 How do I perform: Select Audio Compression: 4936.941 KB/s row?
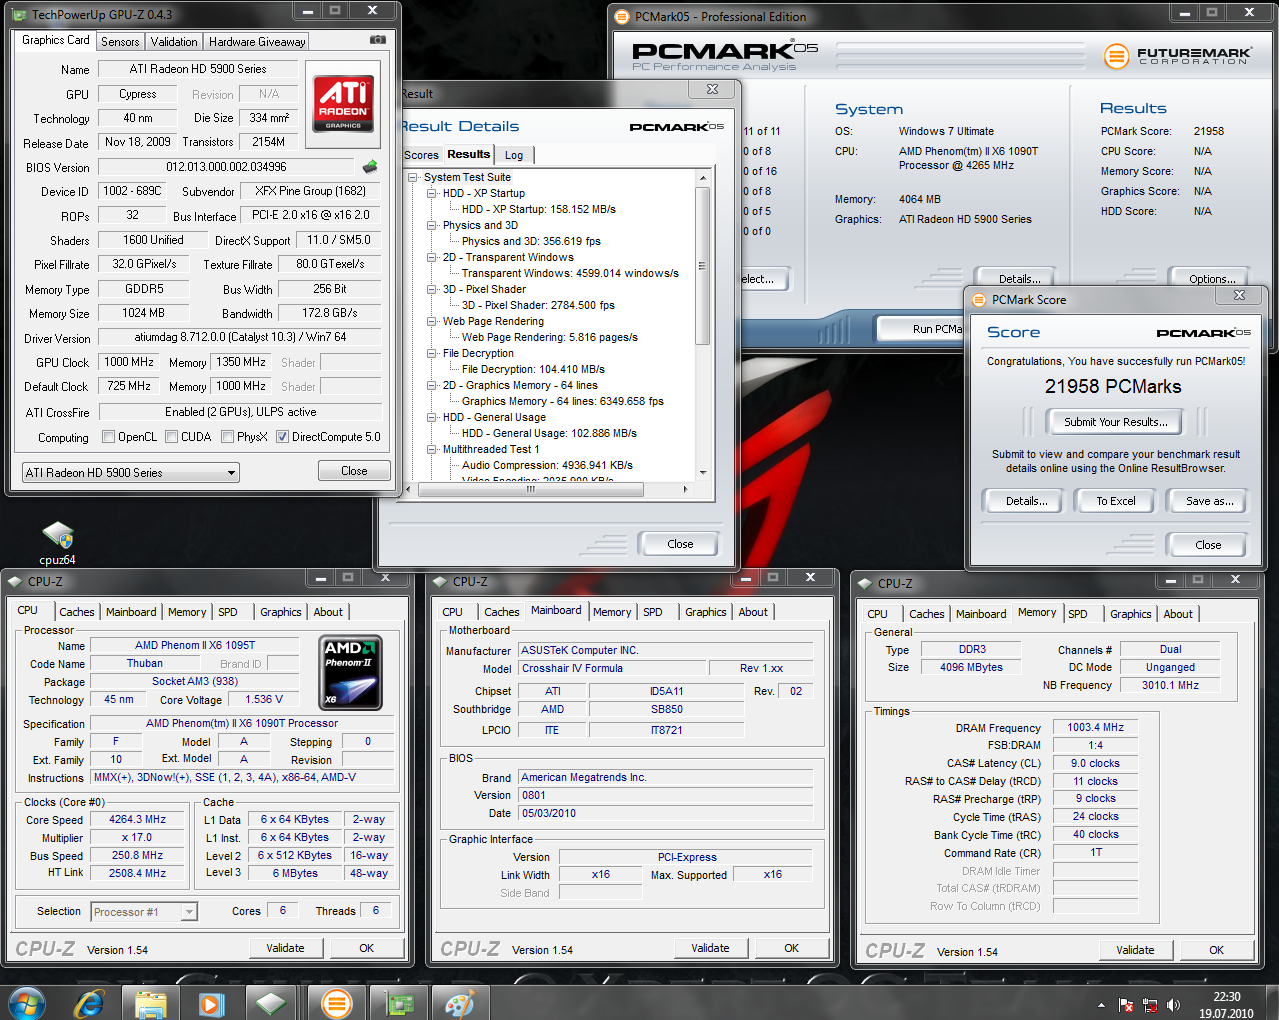547,465
